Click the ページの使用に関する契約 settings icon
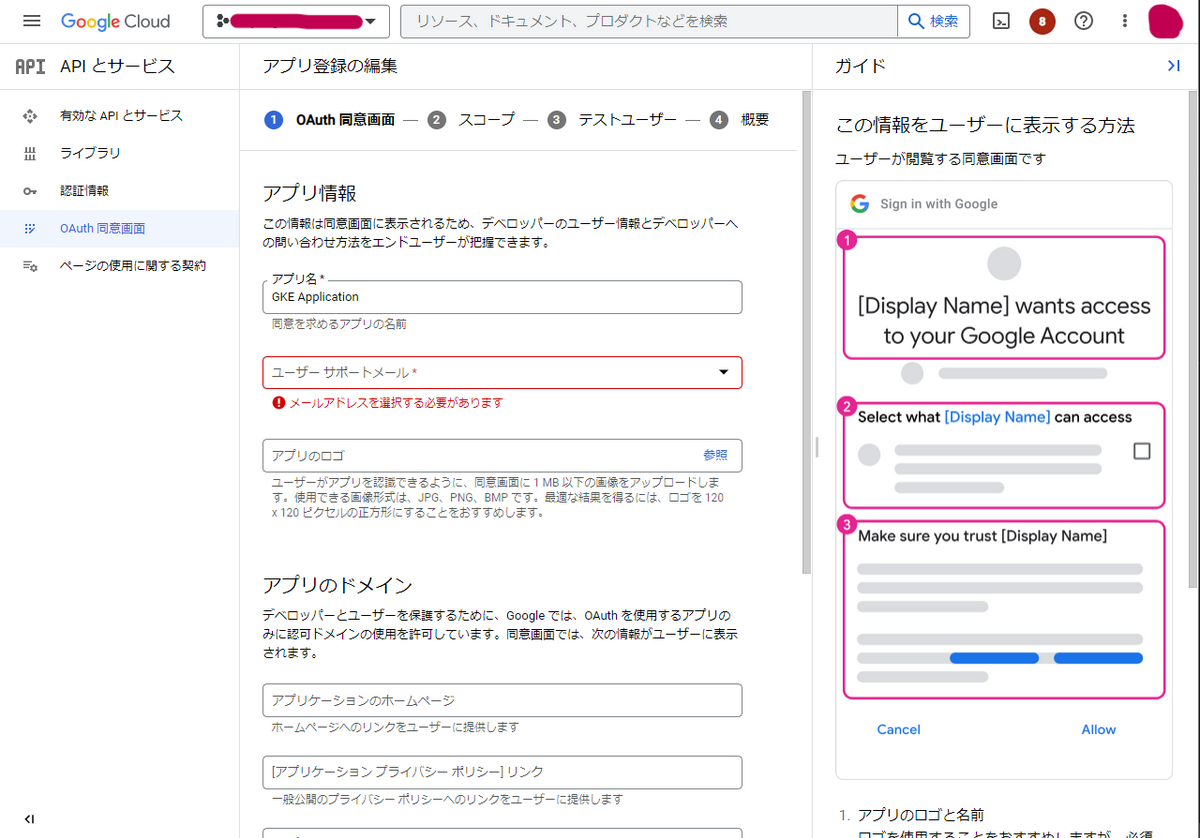The image size is (1200, 838). [30, 266]
